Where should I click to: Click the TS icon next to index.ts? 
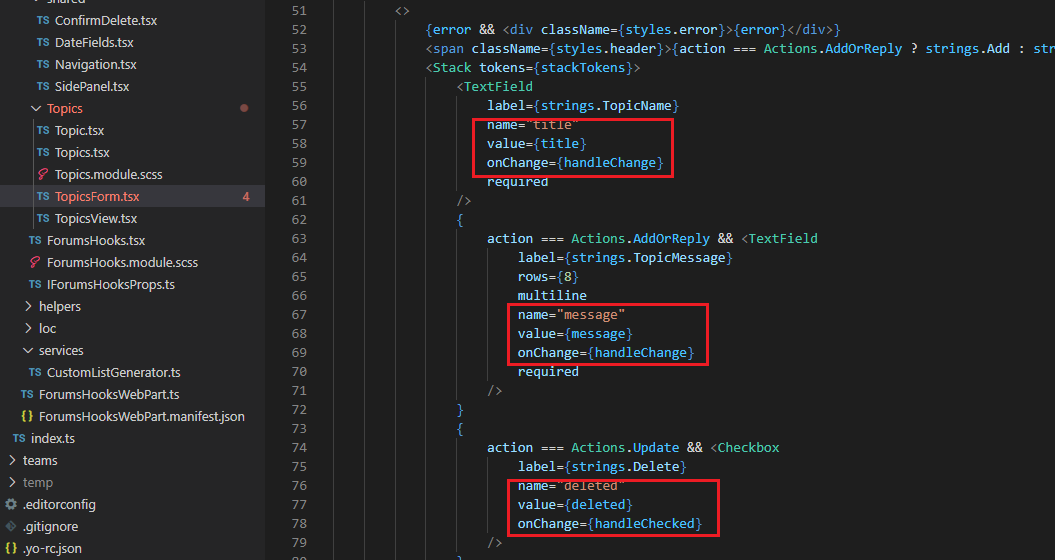tap(19, 439)
